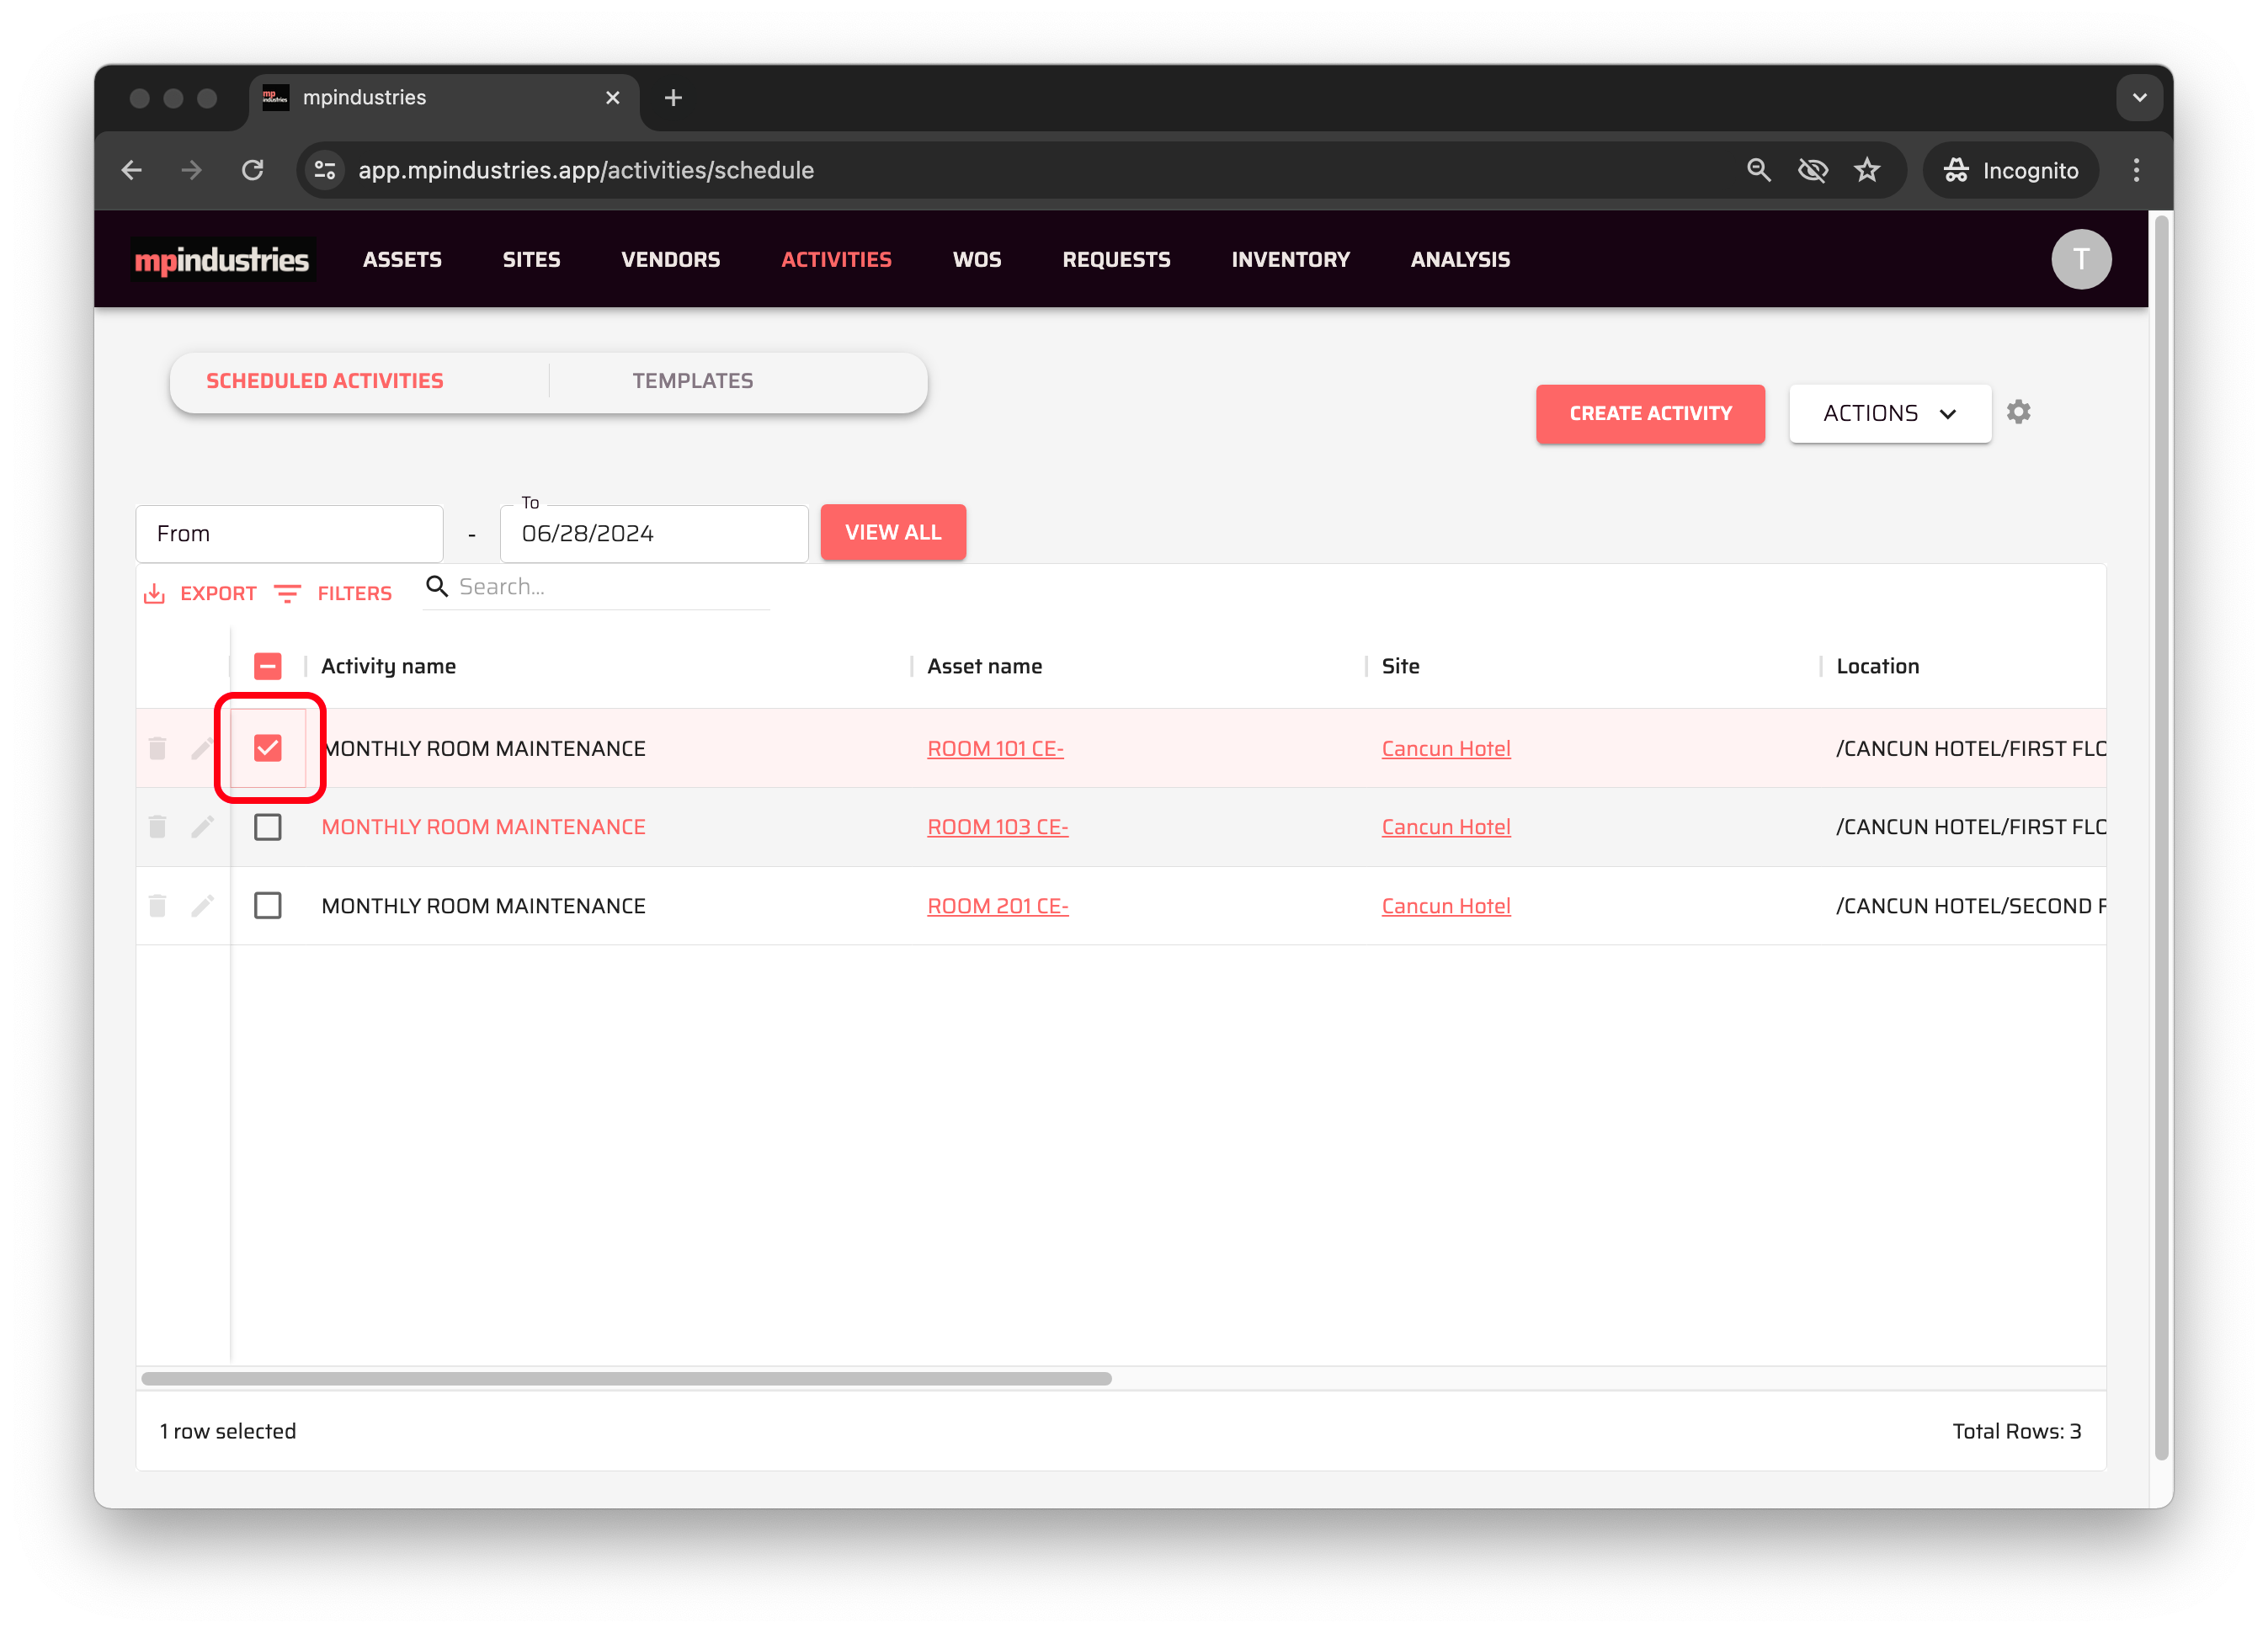Open the Filters icon
Image resolution: width=2268 pixels, height=1633 pixels.
tap(287, 594)
